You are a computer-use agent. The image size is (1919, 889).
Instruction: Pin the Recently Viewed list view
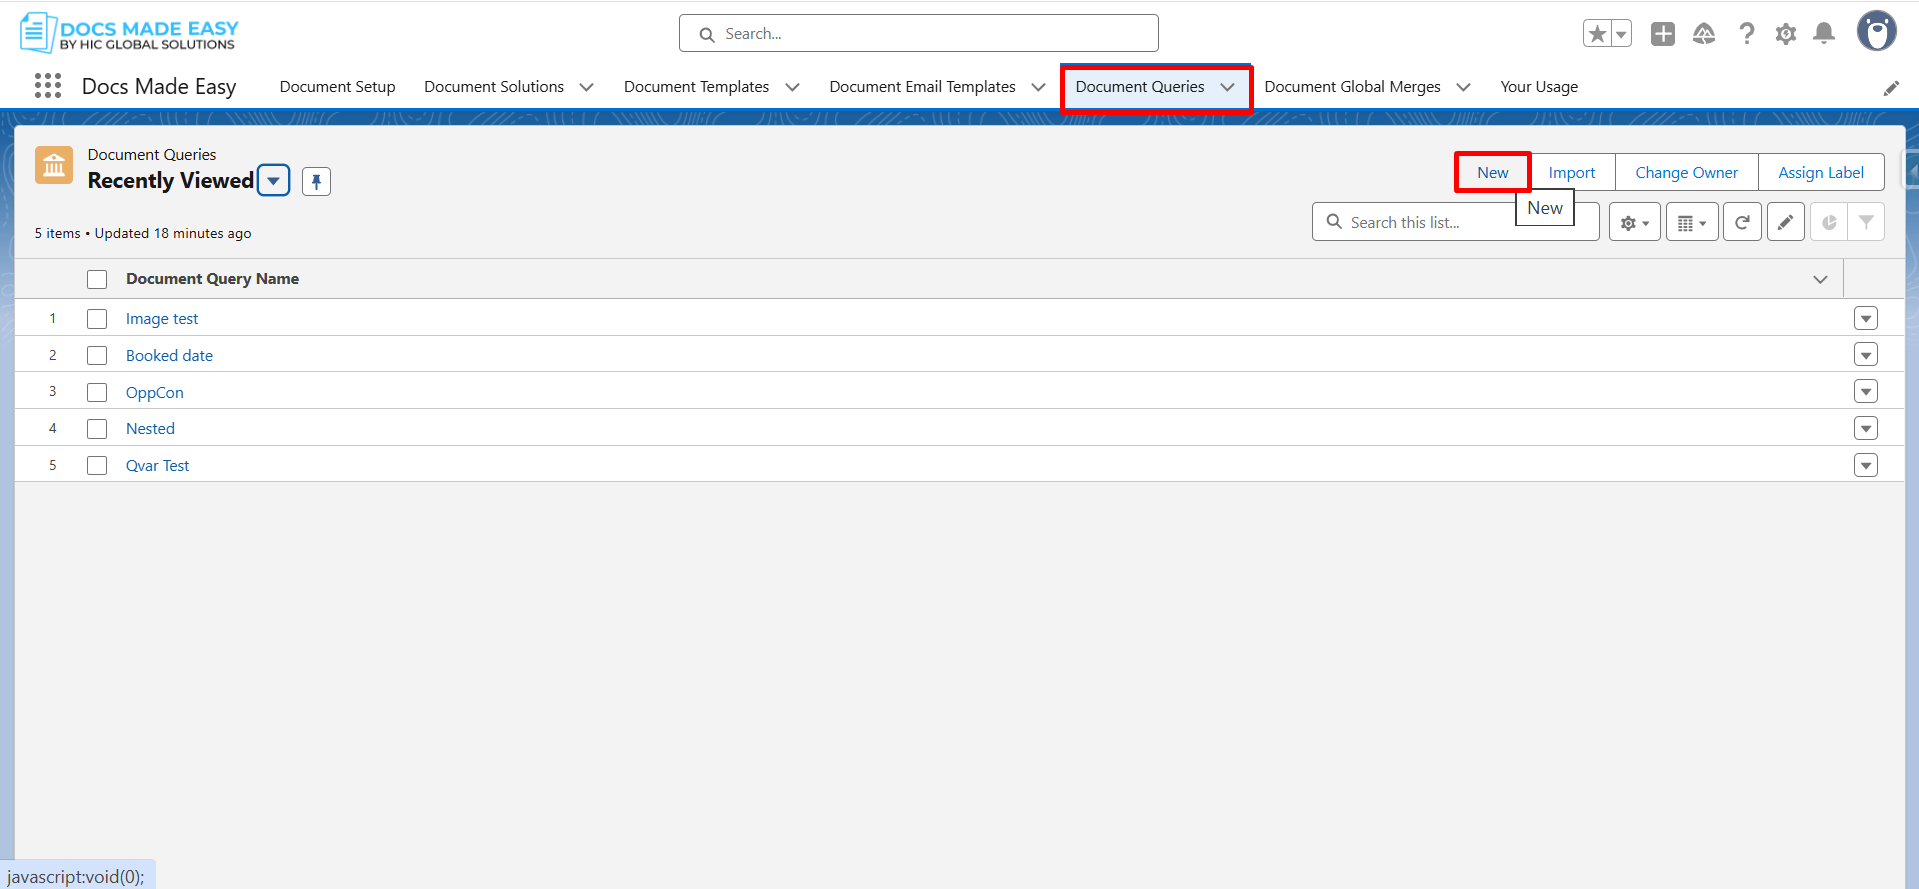pos(316,181)
